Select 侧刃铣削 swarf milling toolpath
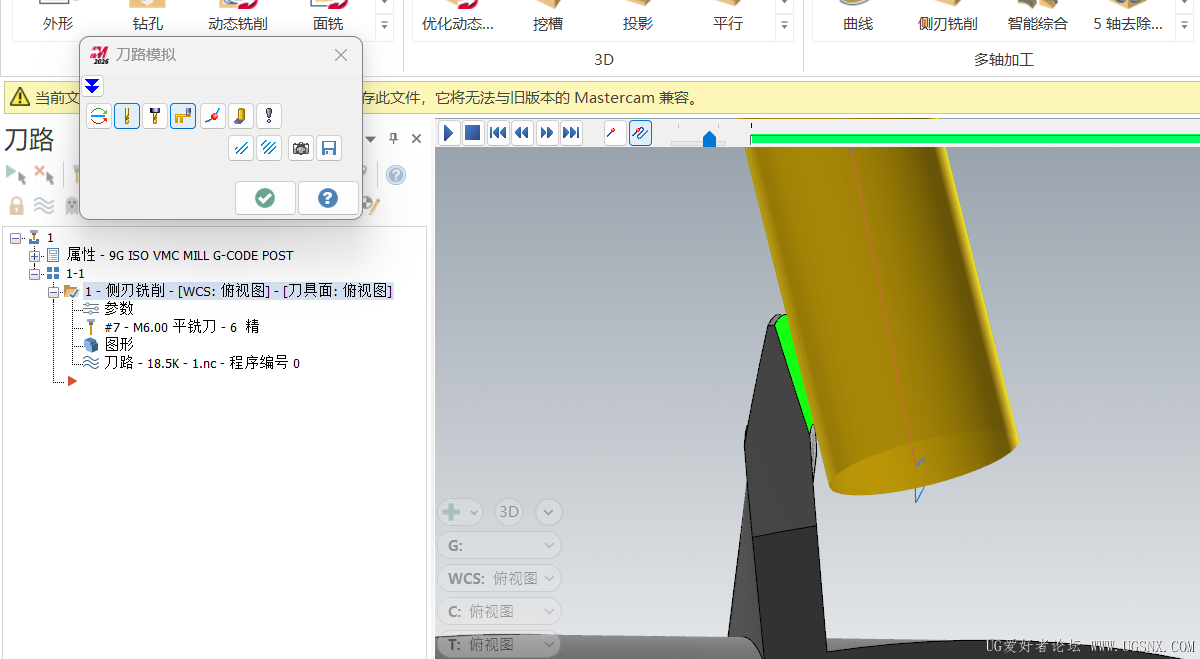 [948, 17]
